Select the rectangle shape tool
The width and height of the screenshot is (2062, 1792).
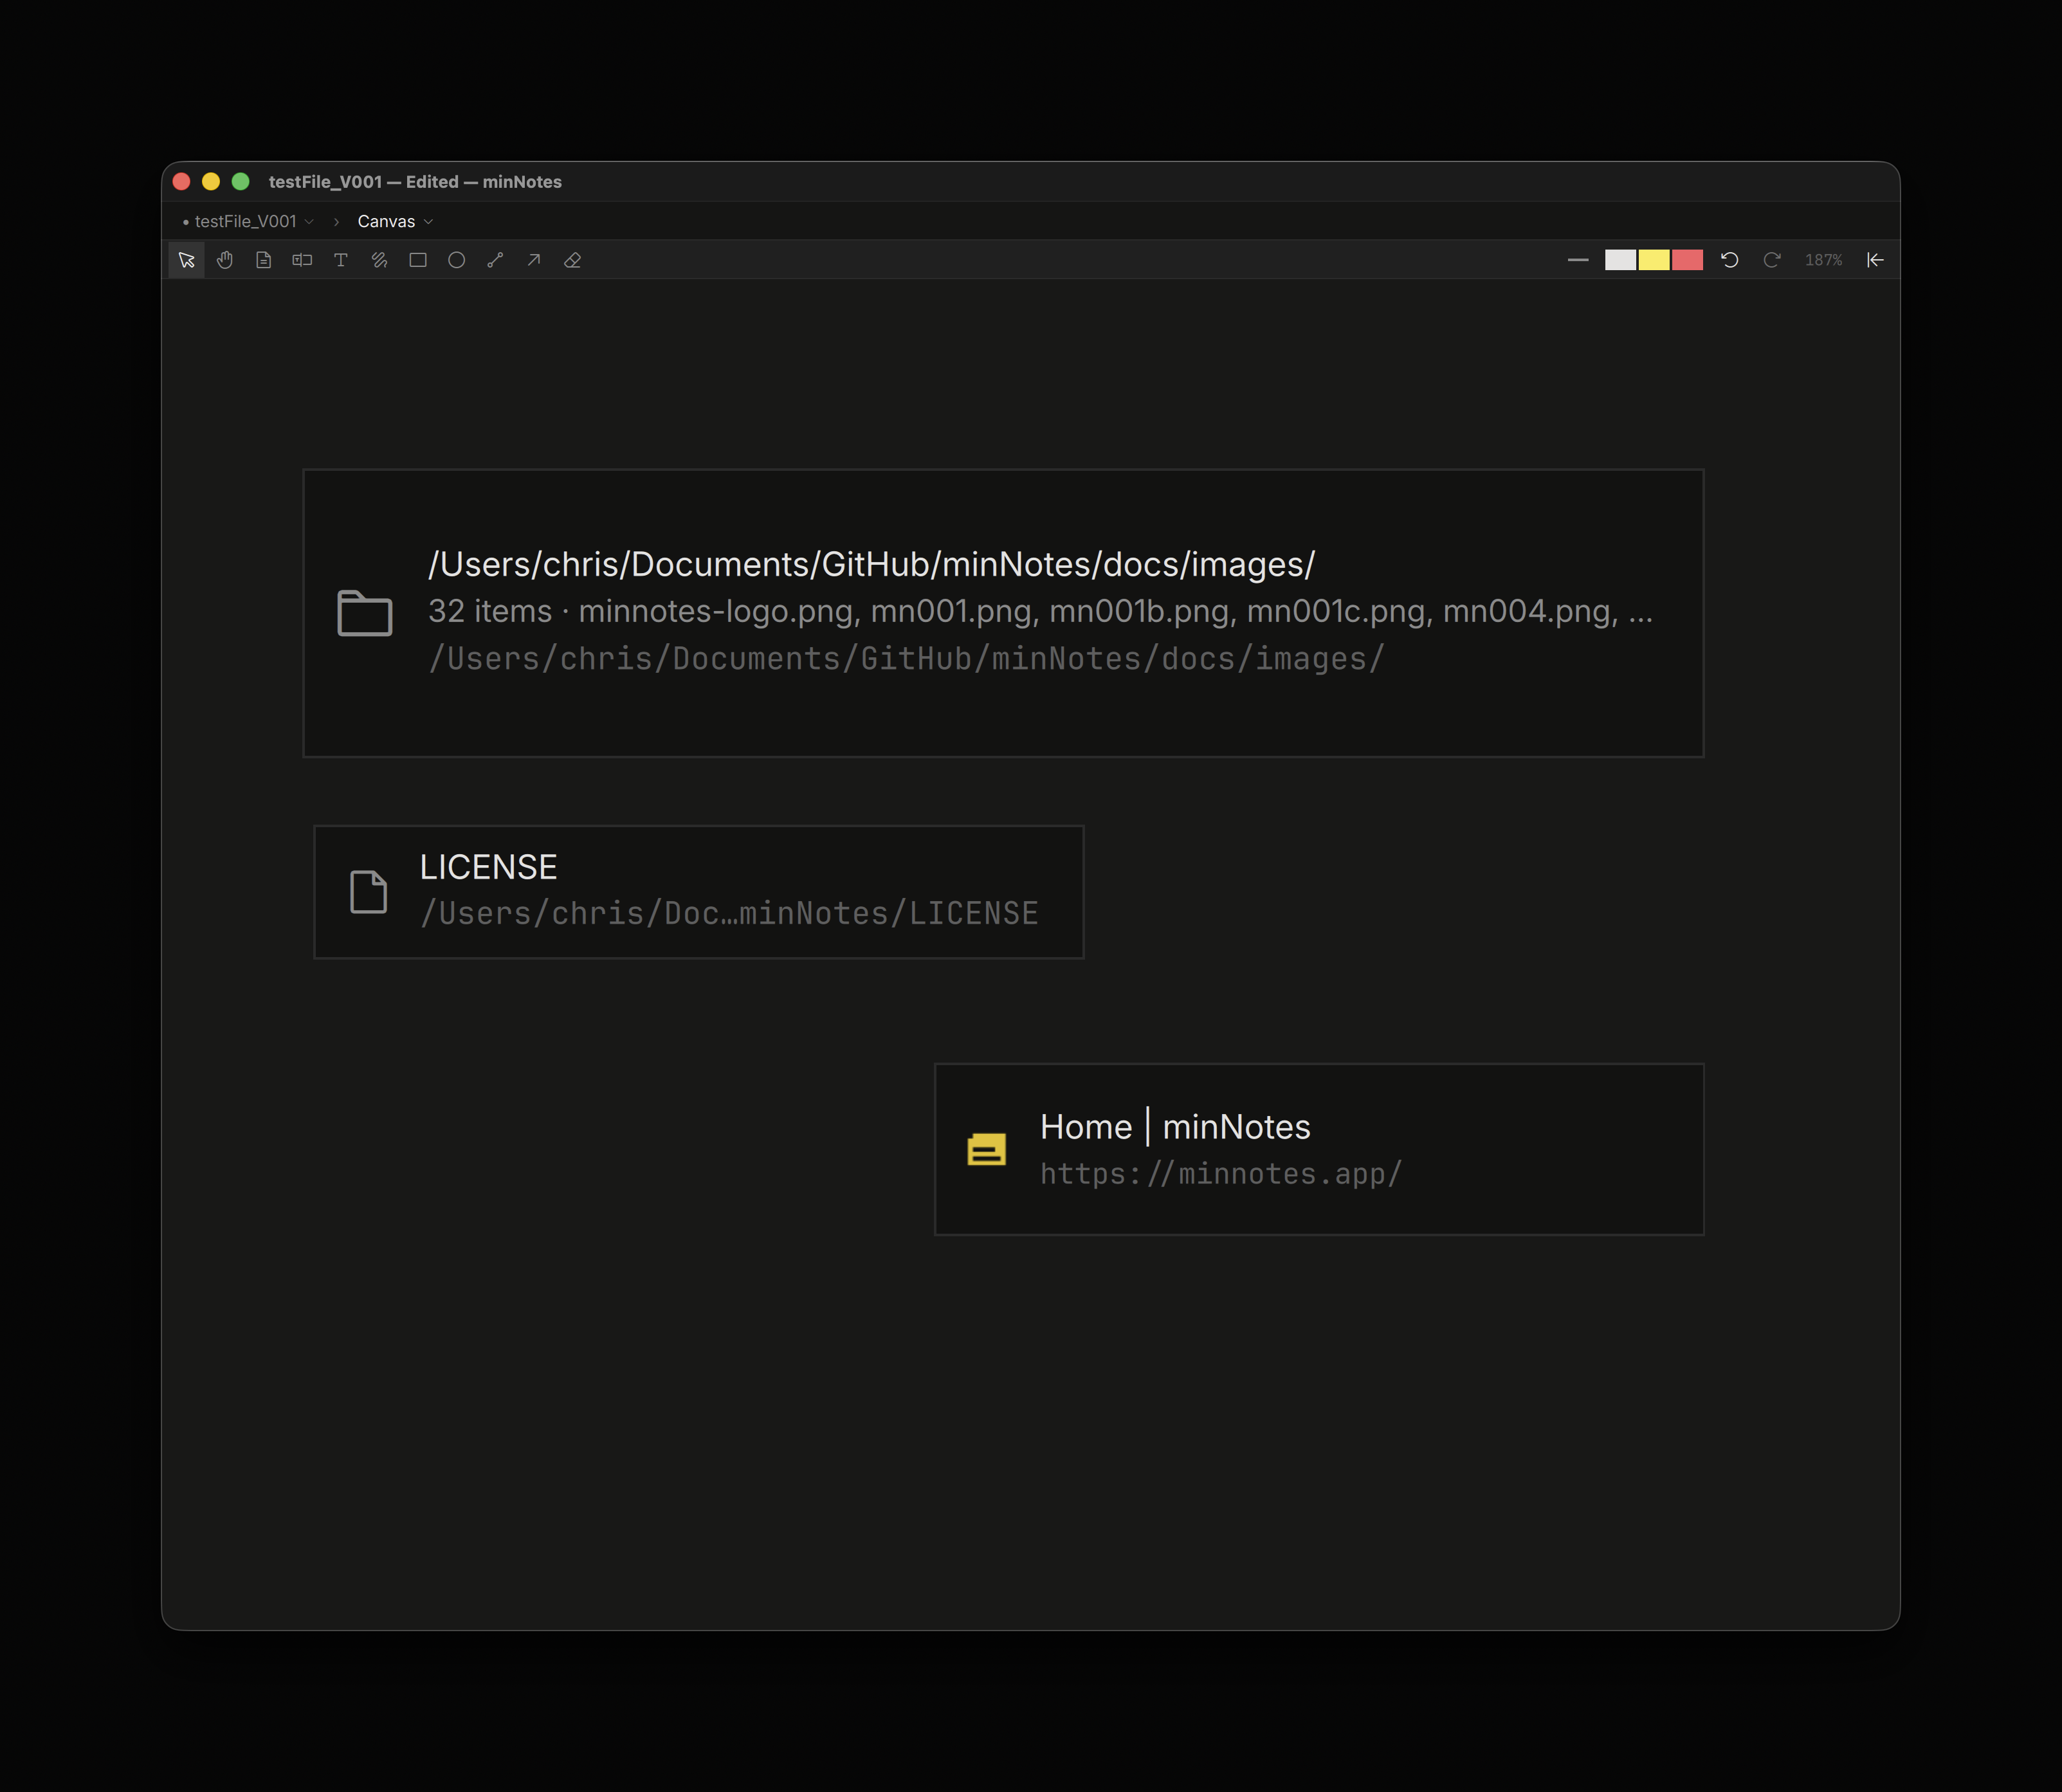tap(418, 260)
